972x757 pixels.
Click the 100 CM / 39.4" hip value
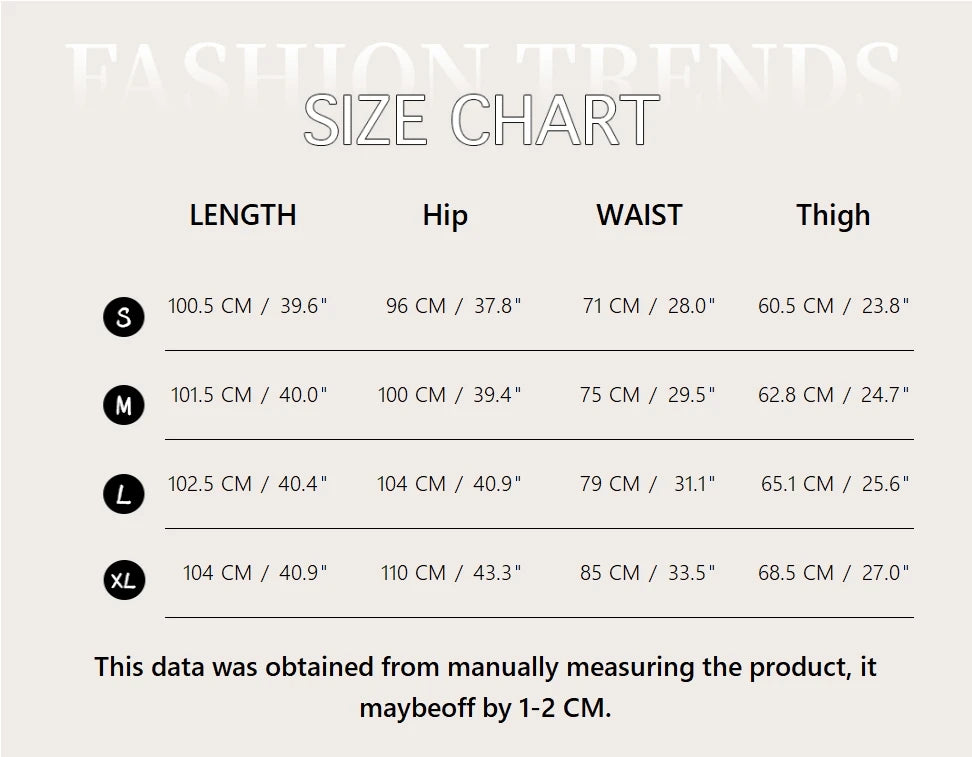click(x=450, y=395)
